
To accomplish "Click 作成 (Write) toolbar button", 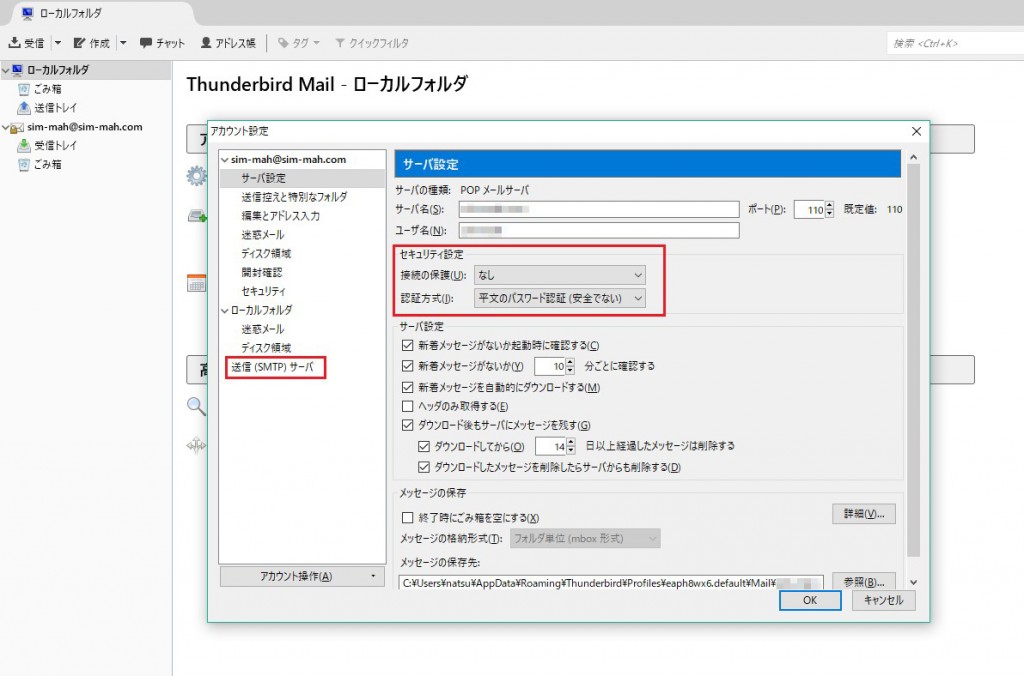I will tap(91, 43).
